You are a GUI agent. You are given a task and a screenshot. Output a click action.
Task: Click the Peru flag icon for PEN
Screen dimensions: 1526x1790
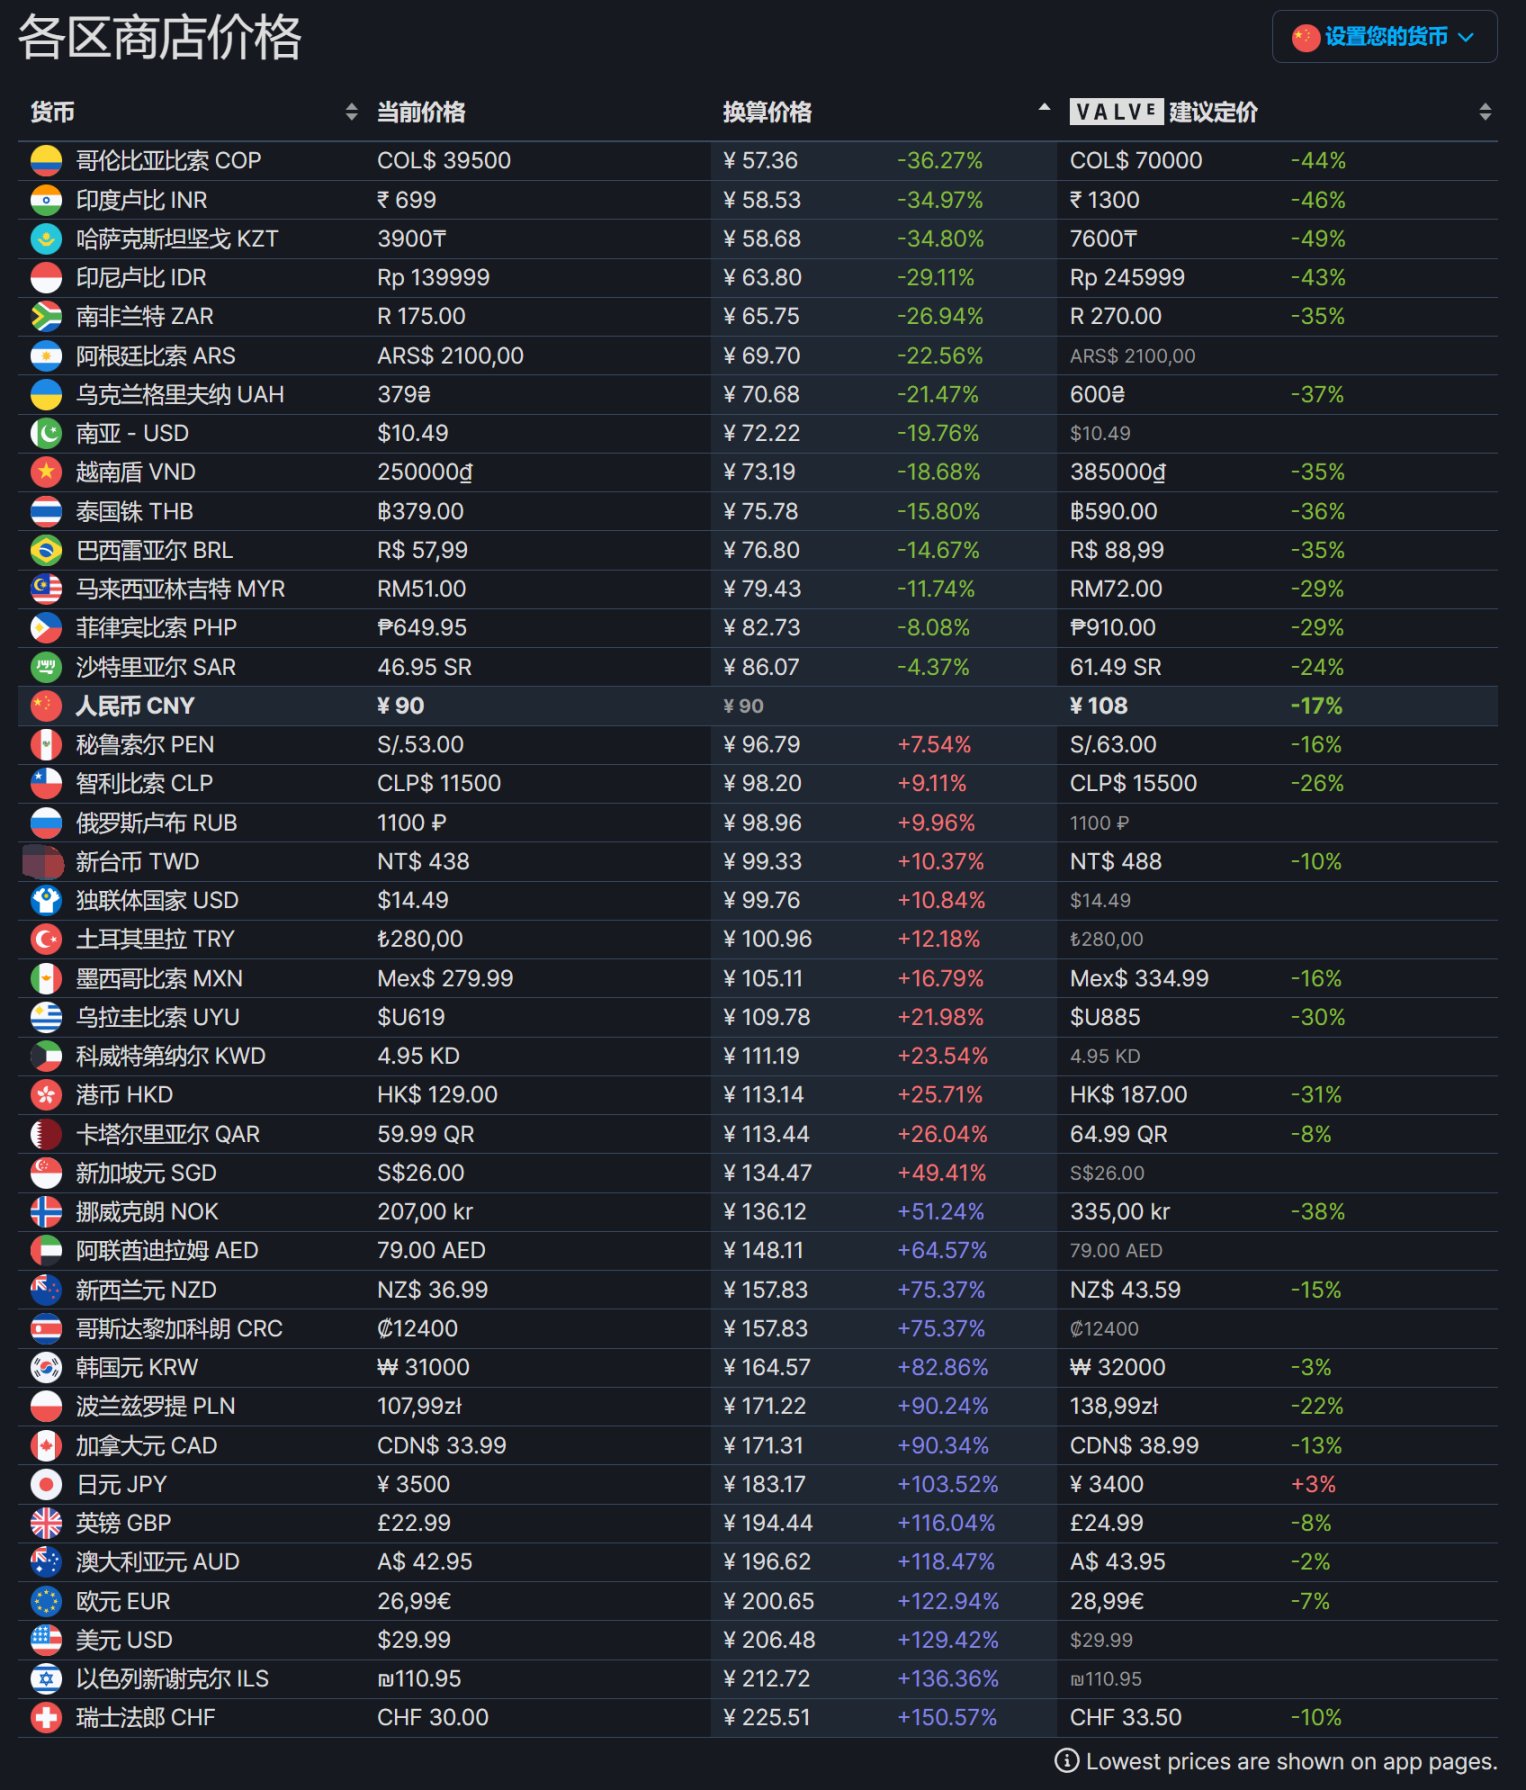(x=46, y=745)
